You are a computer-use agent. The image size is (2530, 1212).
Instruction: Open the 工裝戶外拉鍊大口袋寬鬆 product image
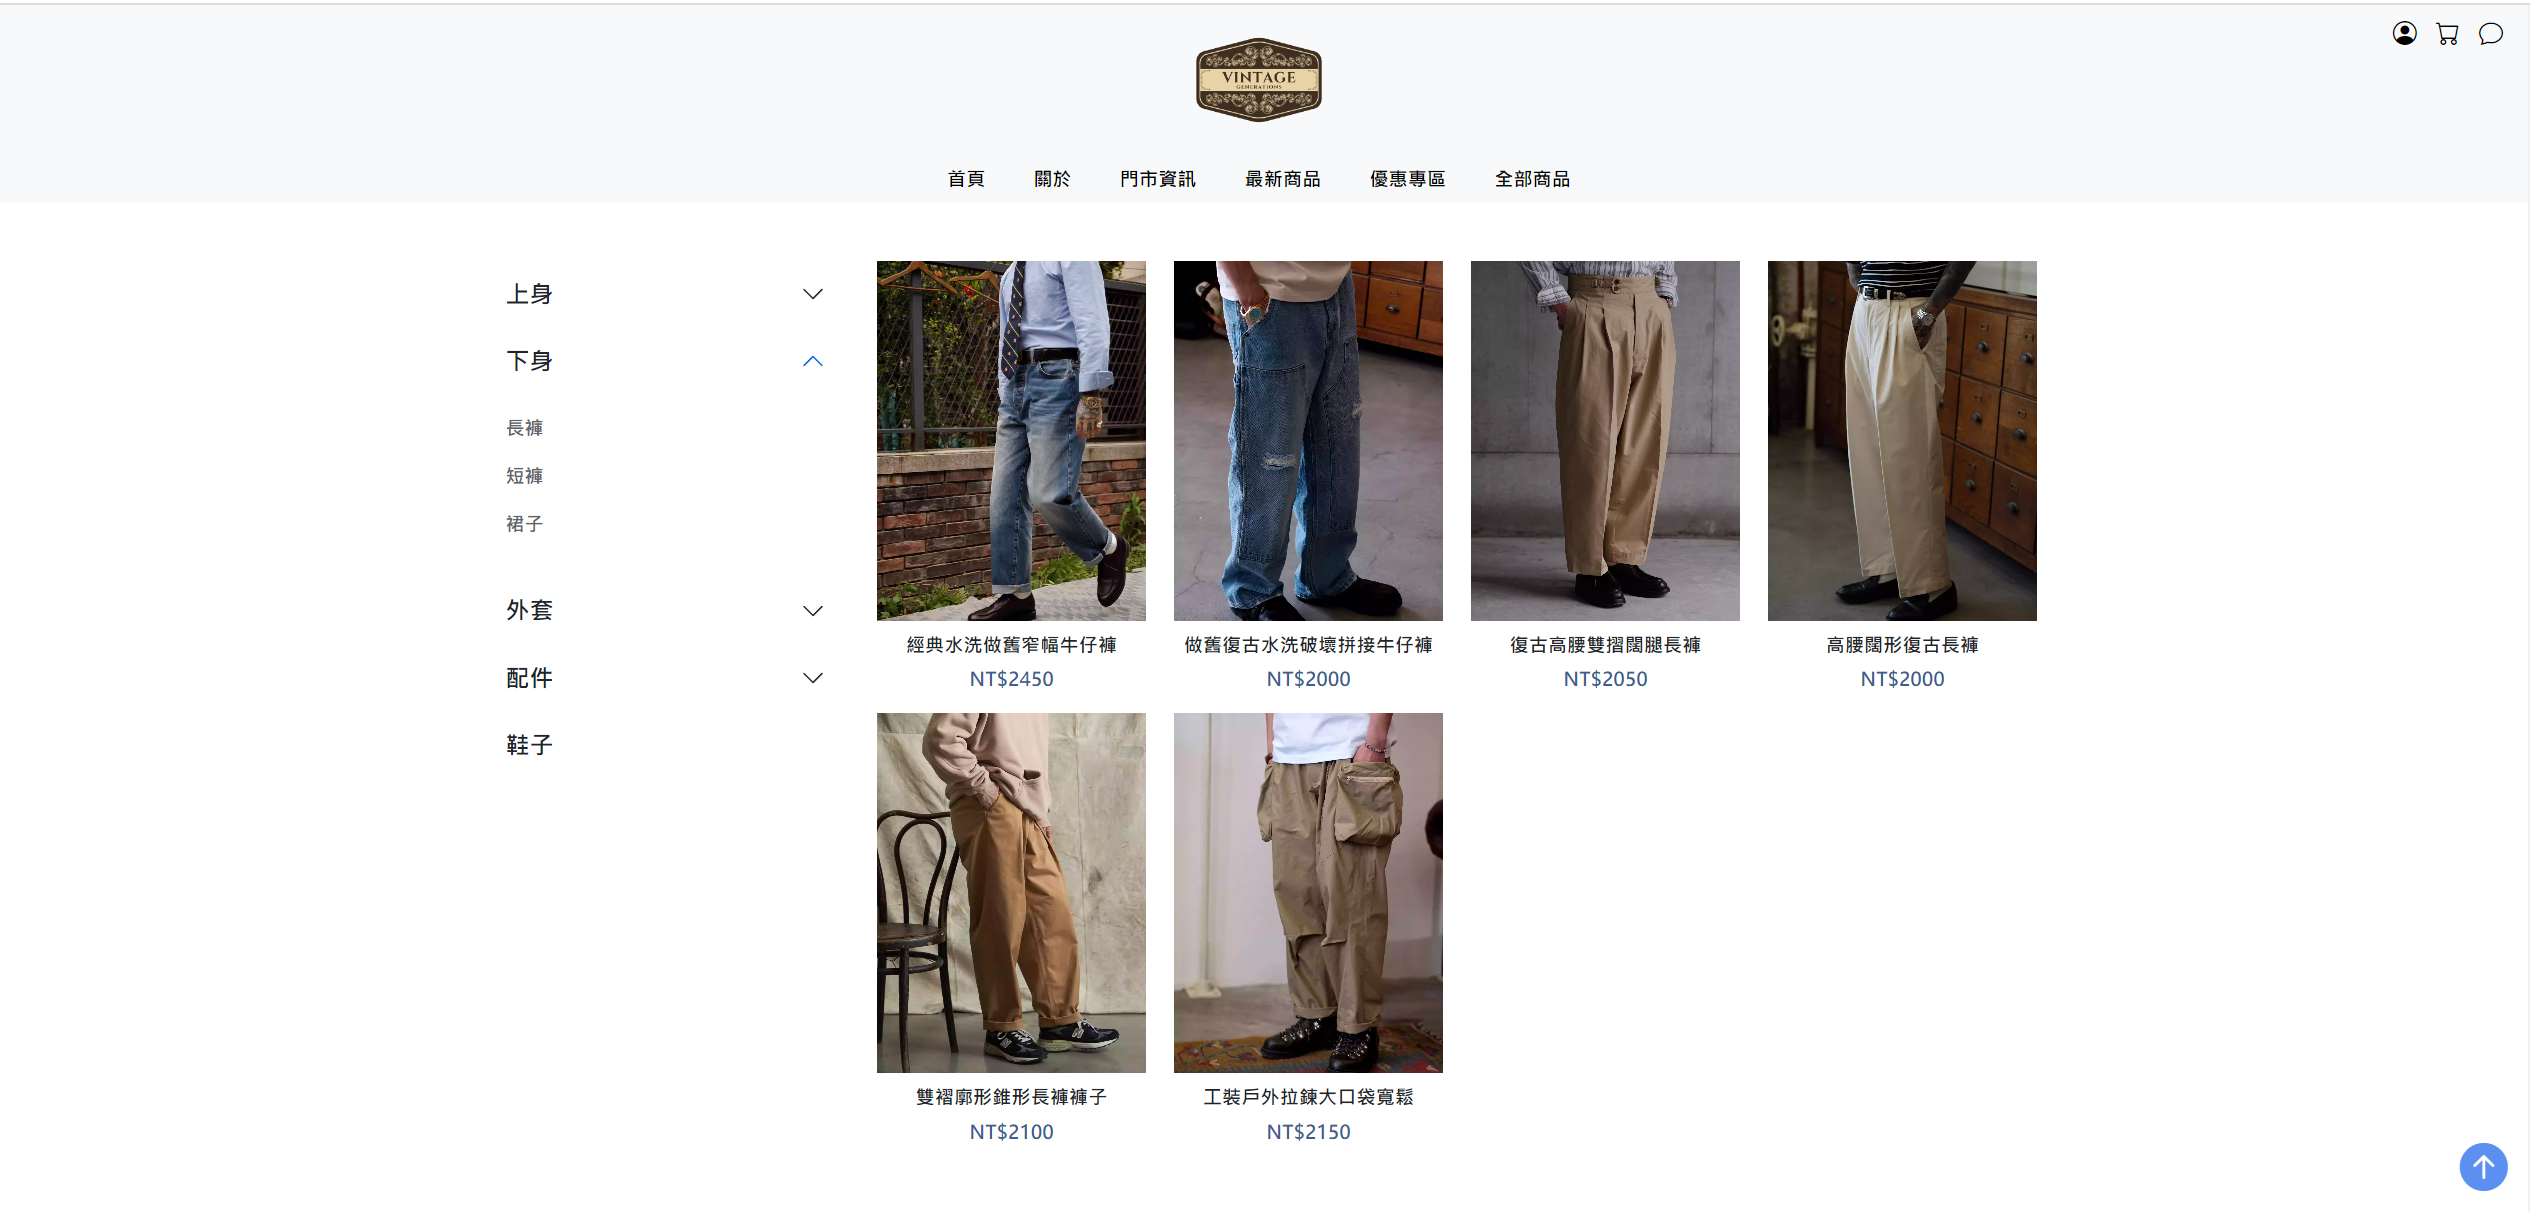[1308, 893]
